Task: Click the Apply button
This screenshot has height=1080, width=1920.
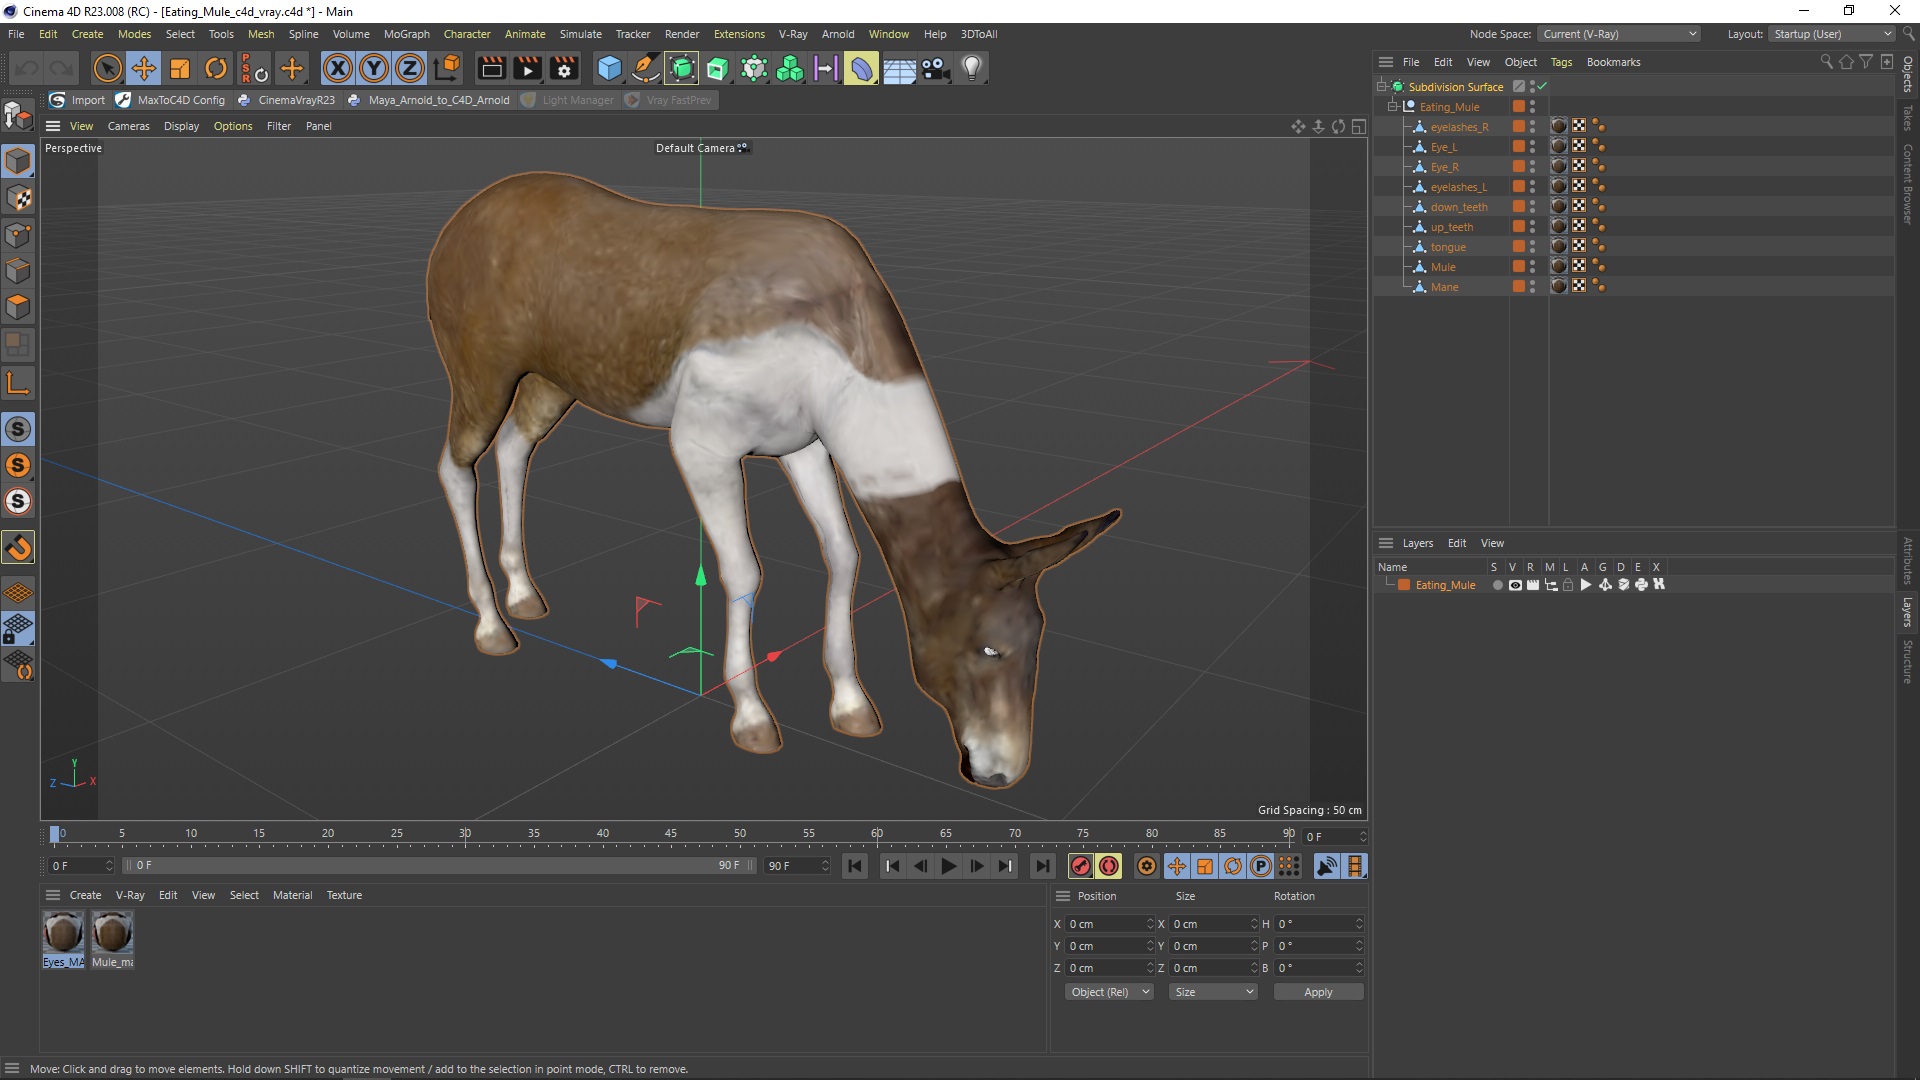Action: point(1318,992)
